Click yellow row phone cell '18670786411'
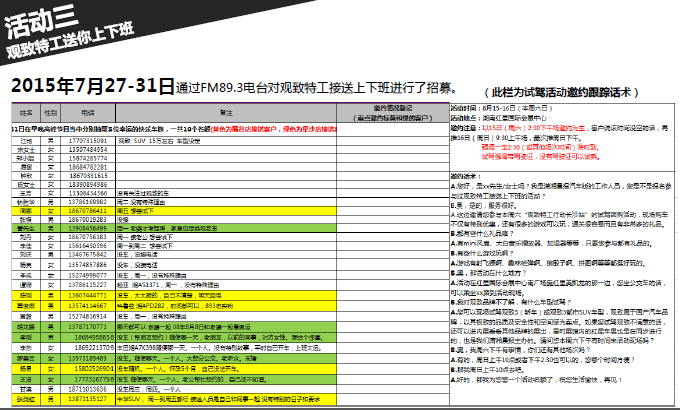This screenshot has height=410, width=680. pyautogui.click(x=88, y=211)
